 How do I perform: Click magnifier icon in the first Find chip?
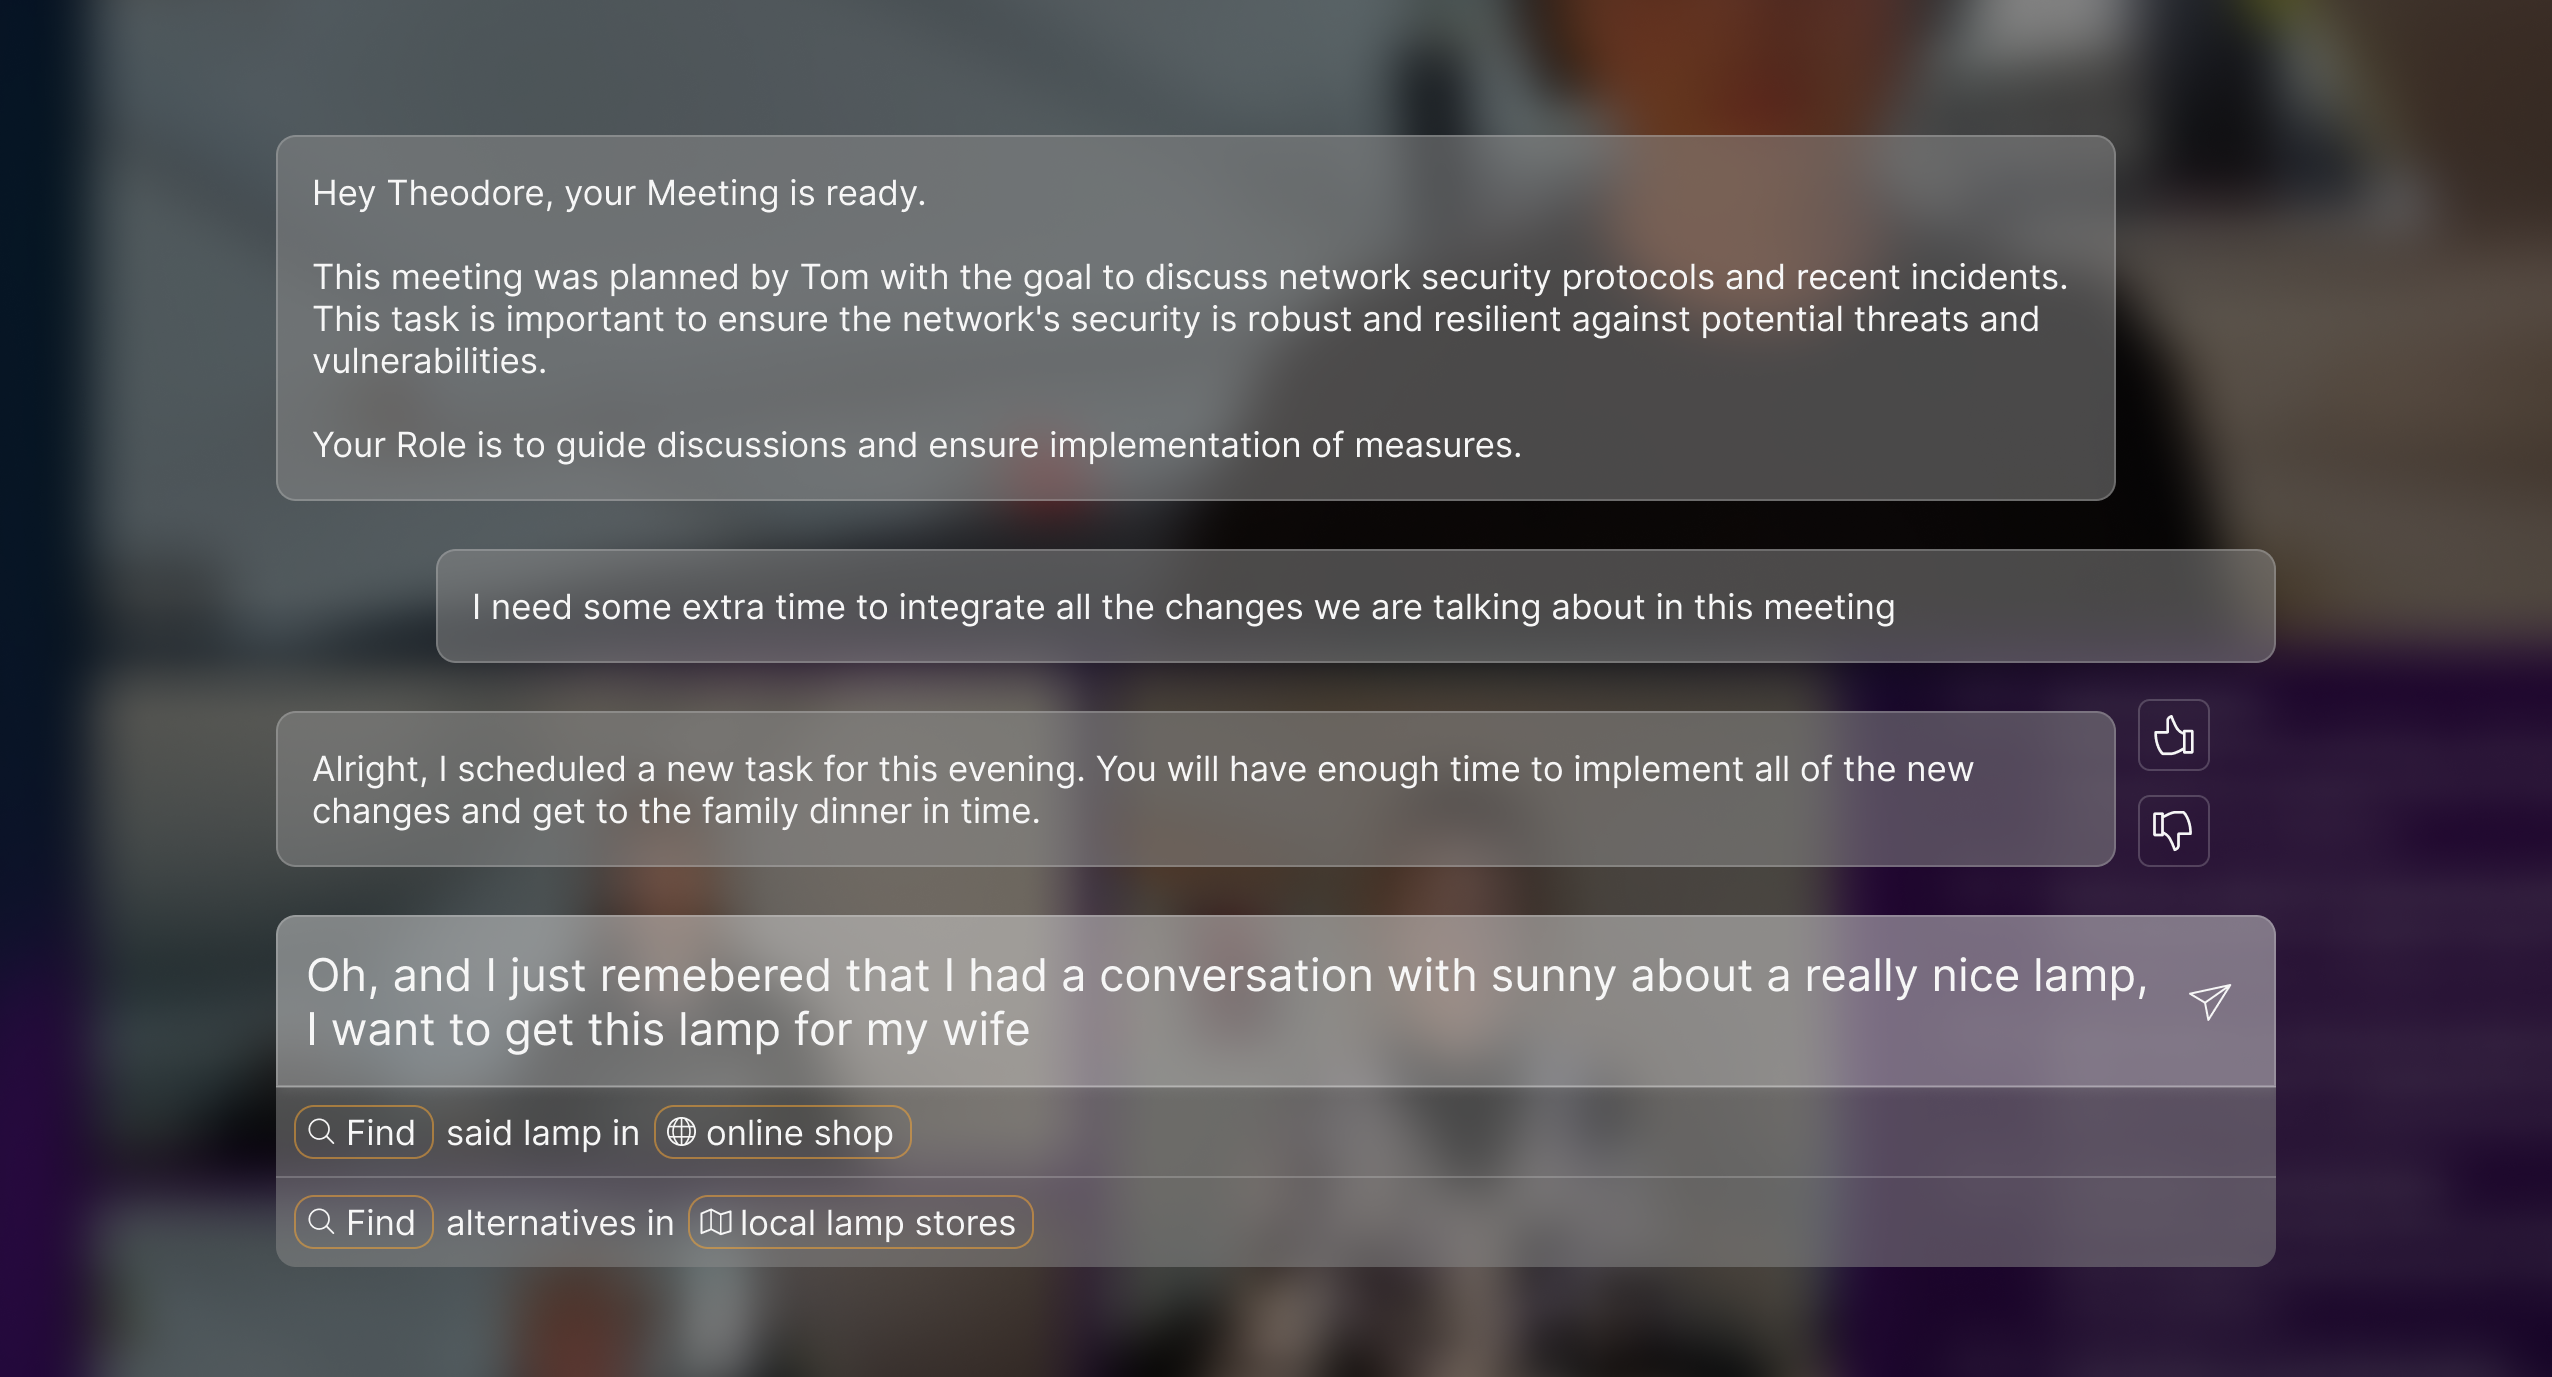pos(321,1132)
